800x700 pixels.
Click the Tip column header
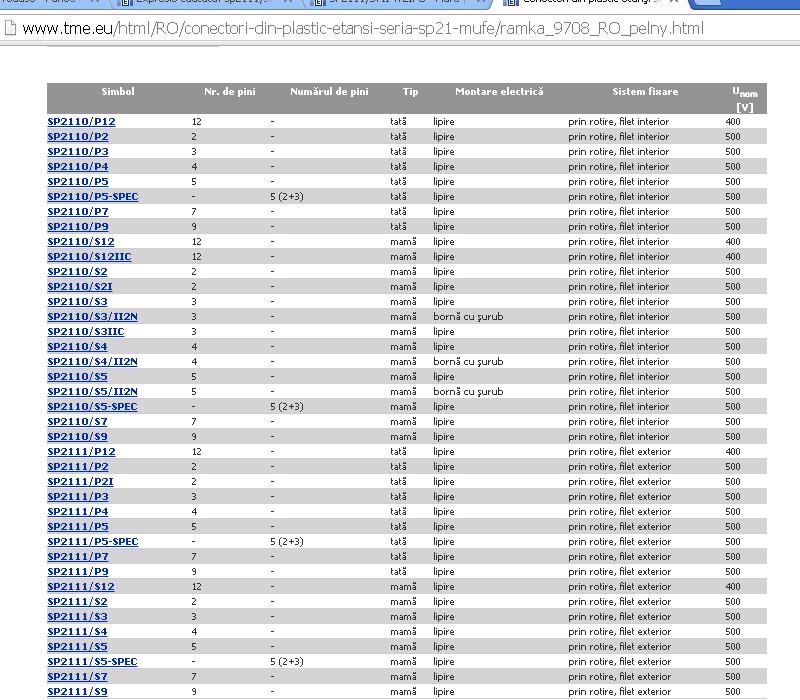click(410, 92)
